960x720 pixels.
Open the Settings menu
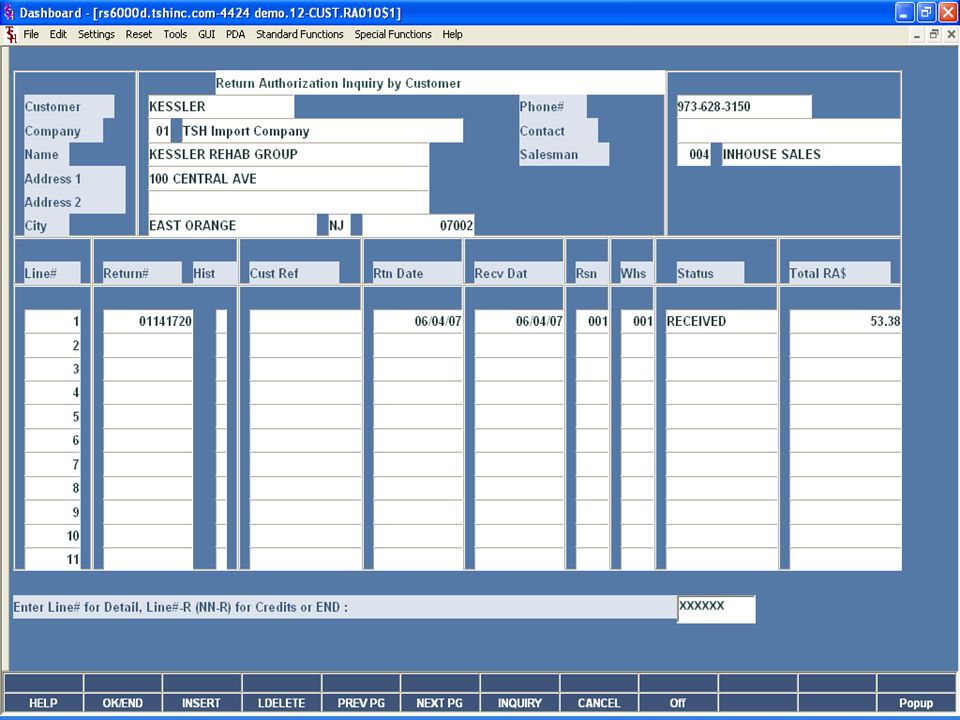pos(96,34)
